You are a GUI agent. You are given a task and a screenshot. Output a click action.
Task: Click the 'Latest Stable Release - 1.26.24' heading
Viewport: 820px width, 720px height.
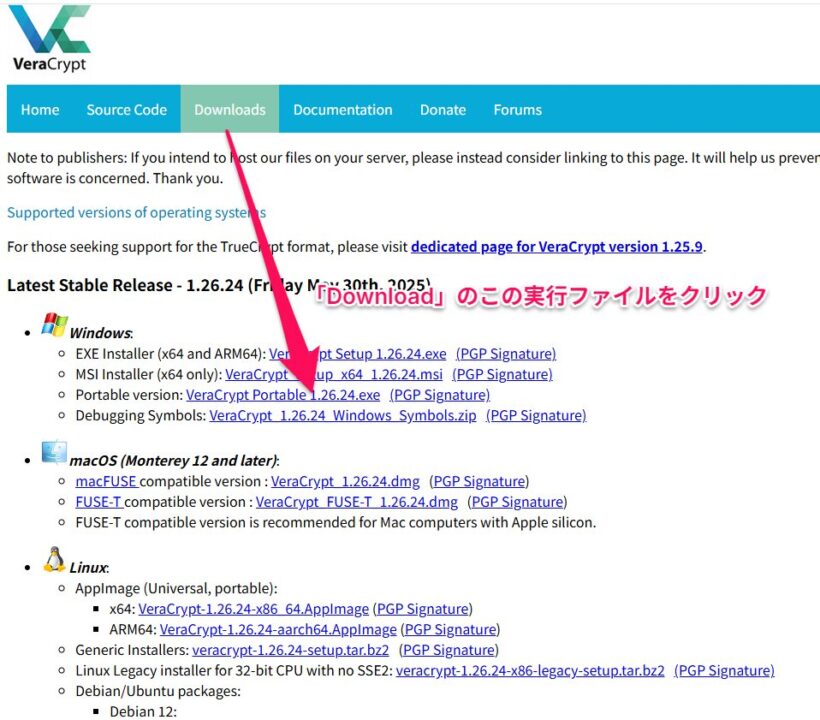click(219, 285)
